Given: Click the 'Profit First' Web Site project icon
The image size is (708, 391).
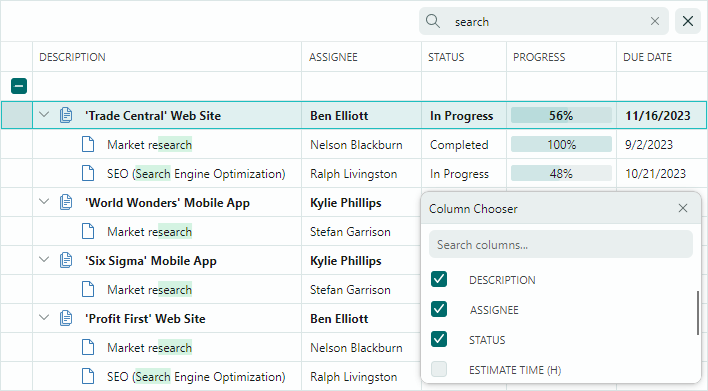Looking at the screenshot, I should coord(66,318).
